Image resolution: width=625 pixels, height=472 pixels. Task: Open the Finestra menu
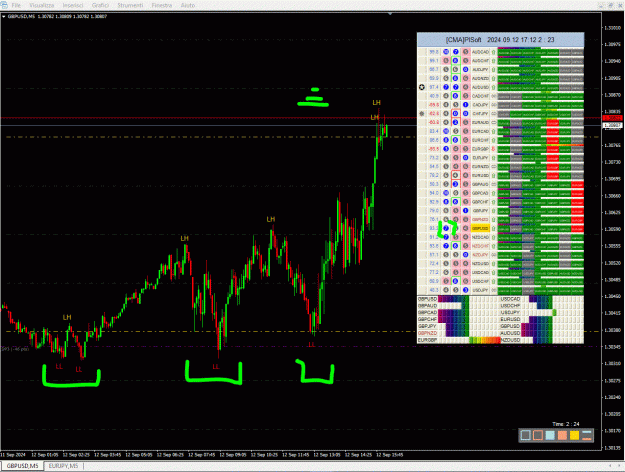tap(162, 5)
